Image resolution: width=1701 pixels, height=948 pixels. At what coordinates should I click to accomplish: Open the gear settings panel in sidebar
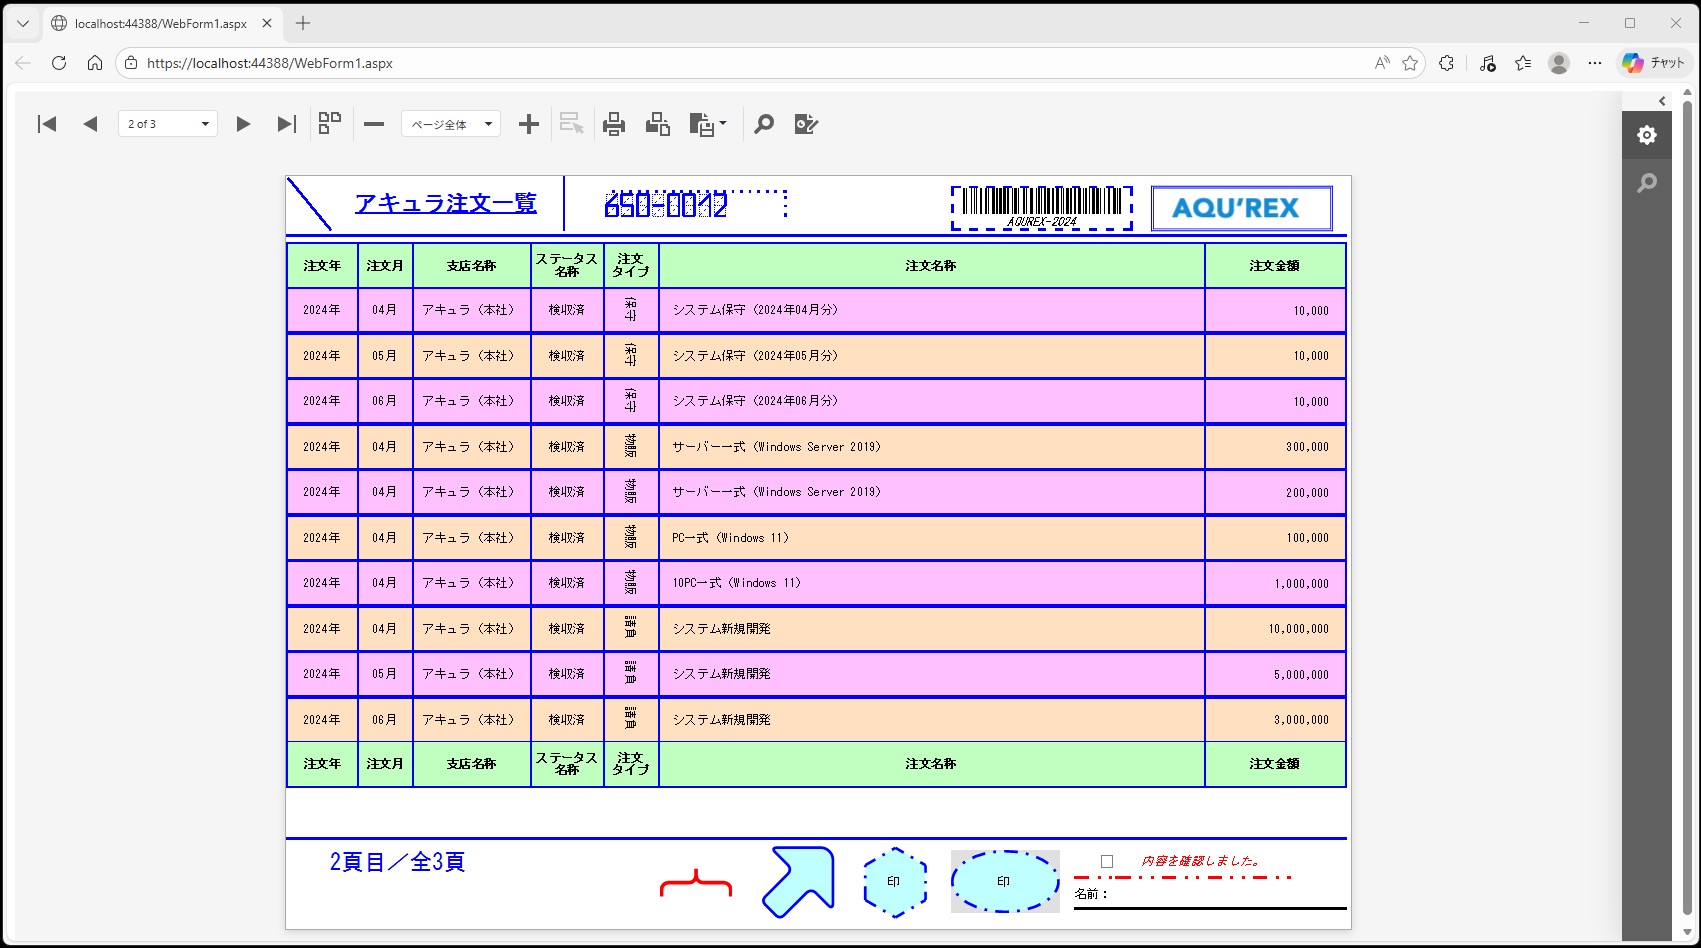(1647, 135)
